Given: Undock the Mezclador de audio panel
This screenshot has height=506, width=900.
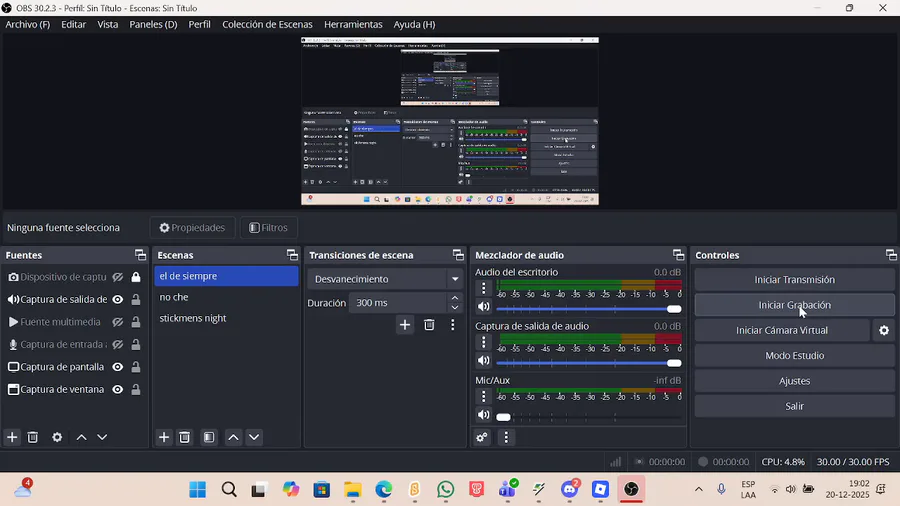Looking at the screenshot, I should click(678, 255).
